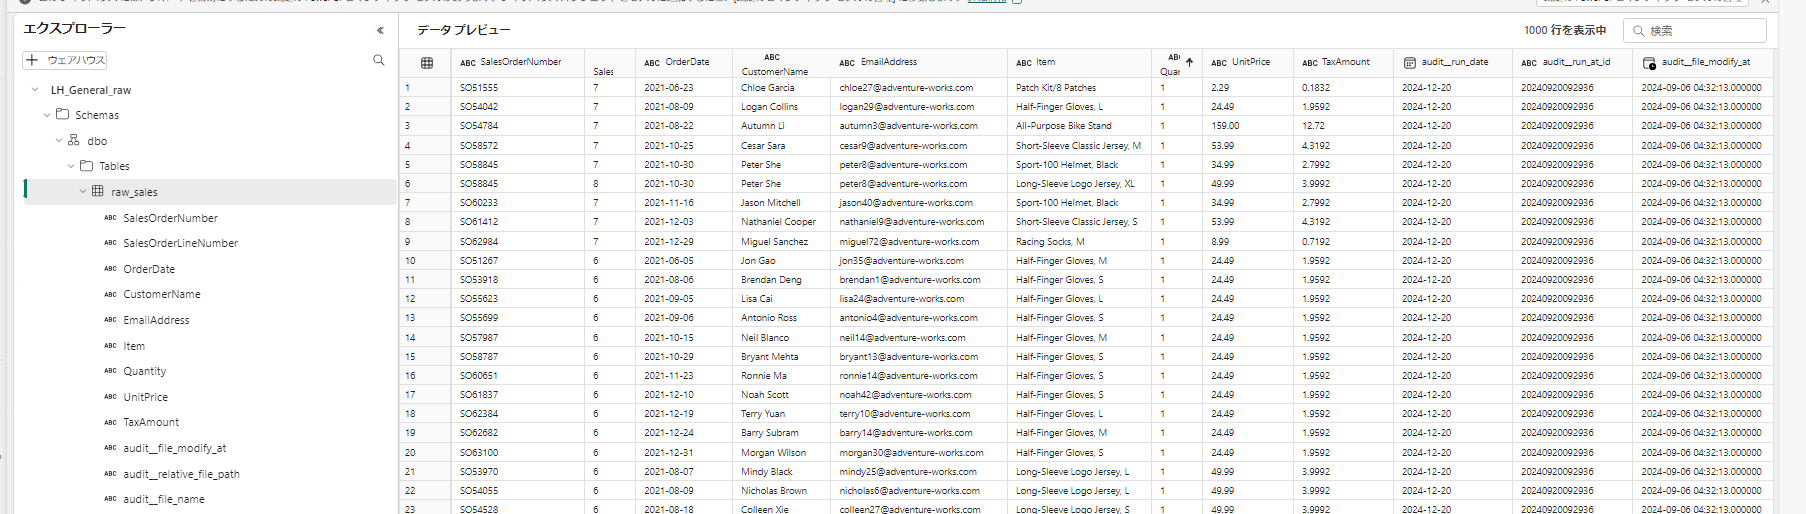The height and width of the screenshot is (514, 1806).
Task: Collapse the dbo schema chevron
Action: coord(59,141)
